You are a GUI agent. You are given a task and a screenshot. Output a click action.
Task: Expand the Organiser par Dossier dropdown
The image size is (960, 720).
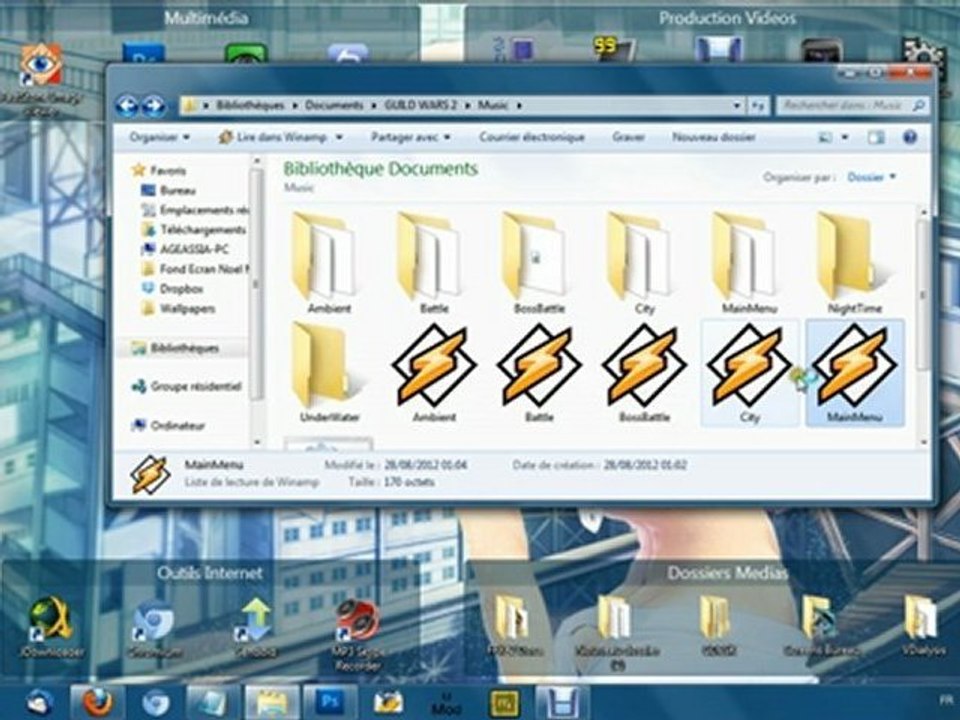pos(872,177)
